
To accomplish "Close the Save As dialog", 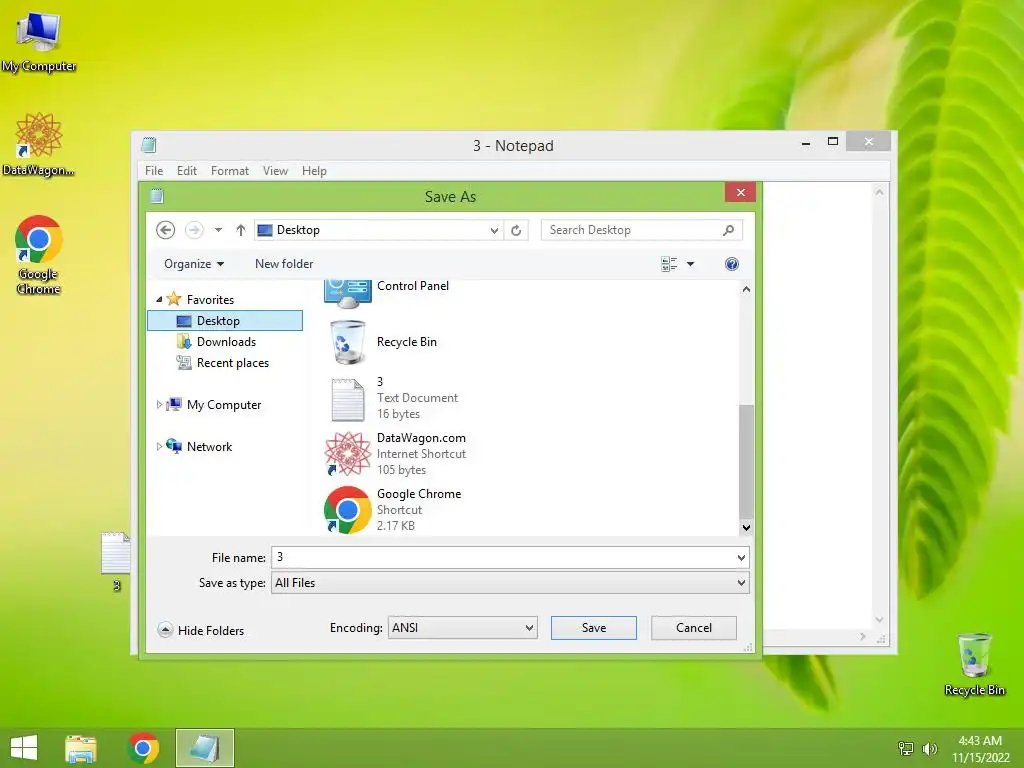I will click(741, 192).
